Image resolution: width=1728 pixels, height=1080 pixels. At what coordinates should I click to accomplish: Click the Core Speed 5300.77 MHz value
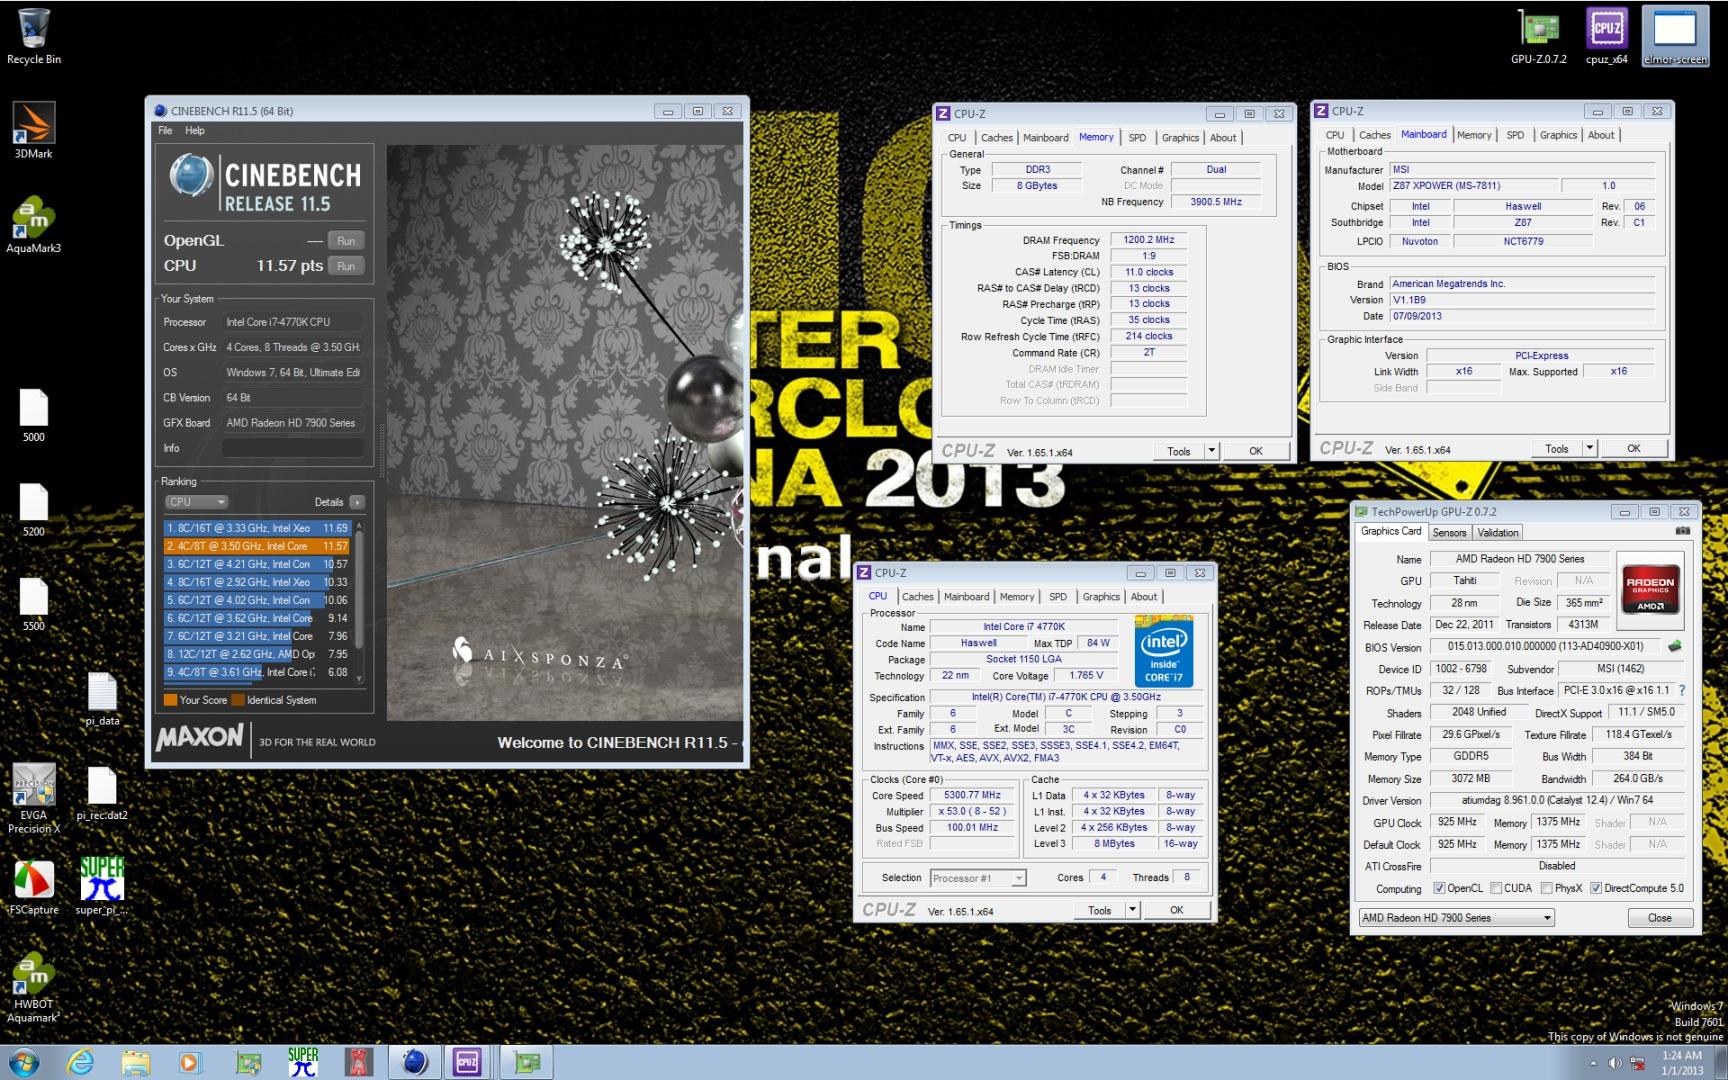pyautogui.click(x=971, y=796)
